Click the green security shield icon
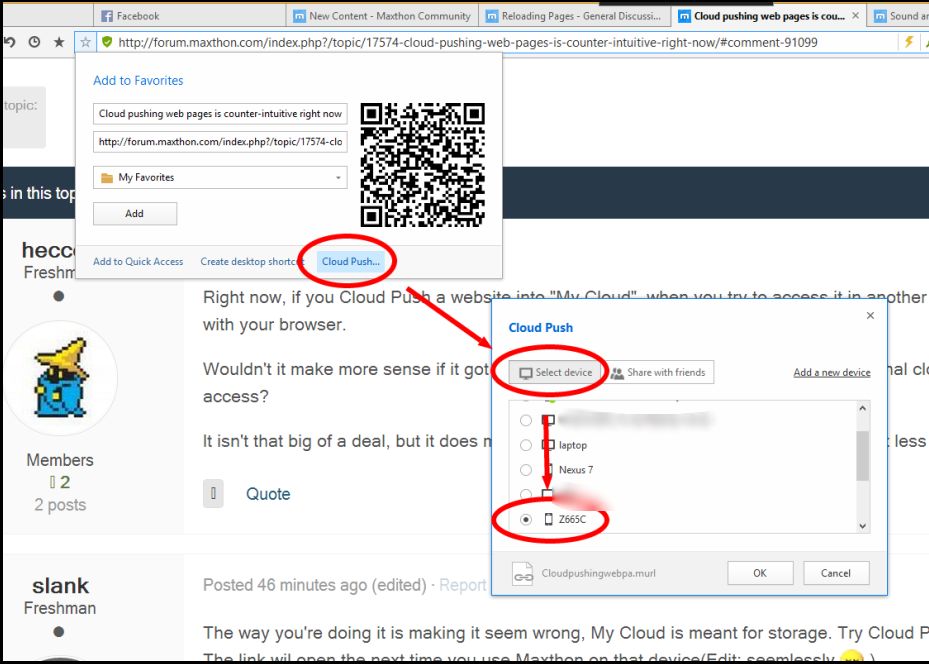Image resolution: width=929 pixels, height=664 pixels. 107,42
